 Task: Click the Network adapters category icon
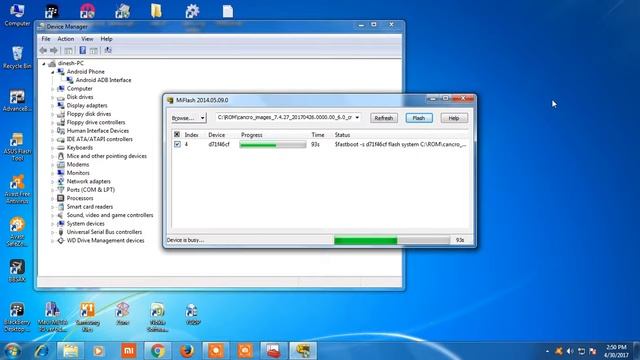coord(61,181)
